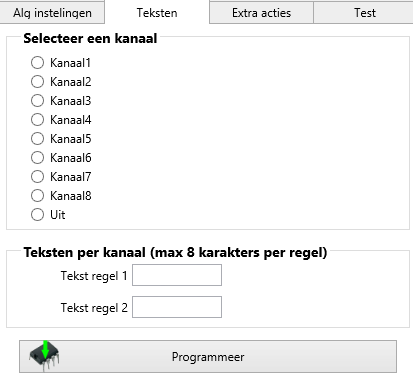
Task: Select the Uit radio button
Action: coord(37,214)
